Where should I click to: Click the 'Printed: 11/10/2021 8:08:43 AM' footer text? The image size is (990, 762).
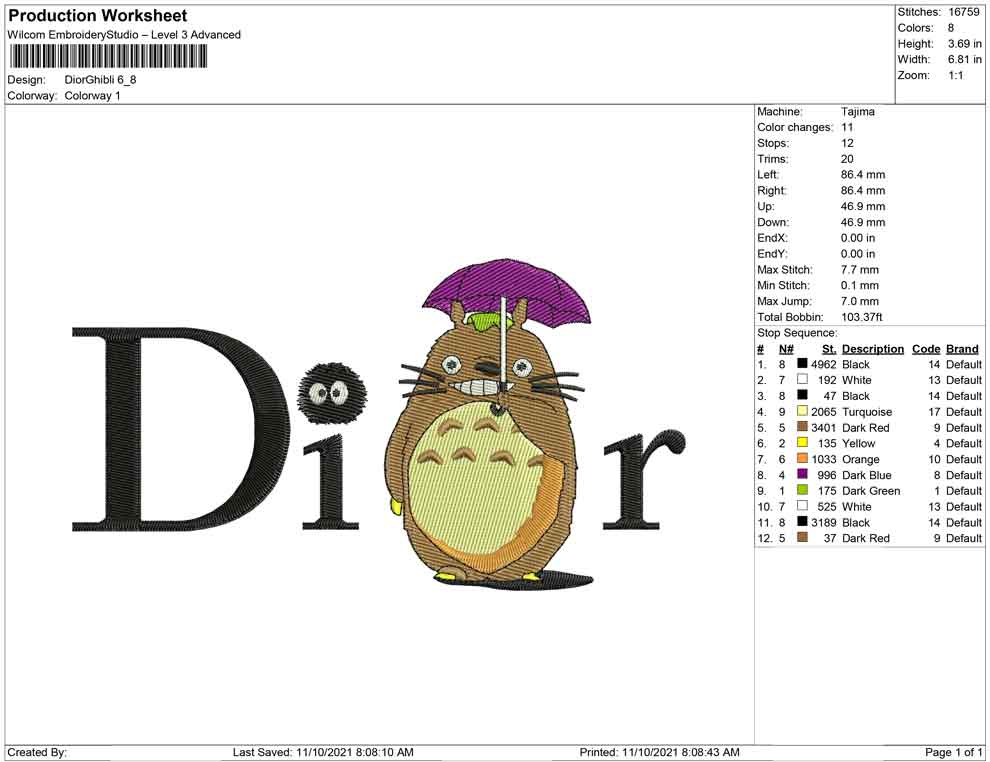coord(660,752)
